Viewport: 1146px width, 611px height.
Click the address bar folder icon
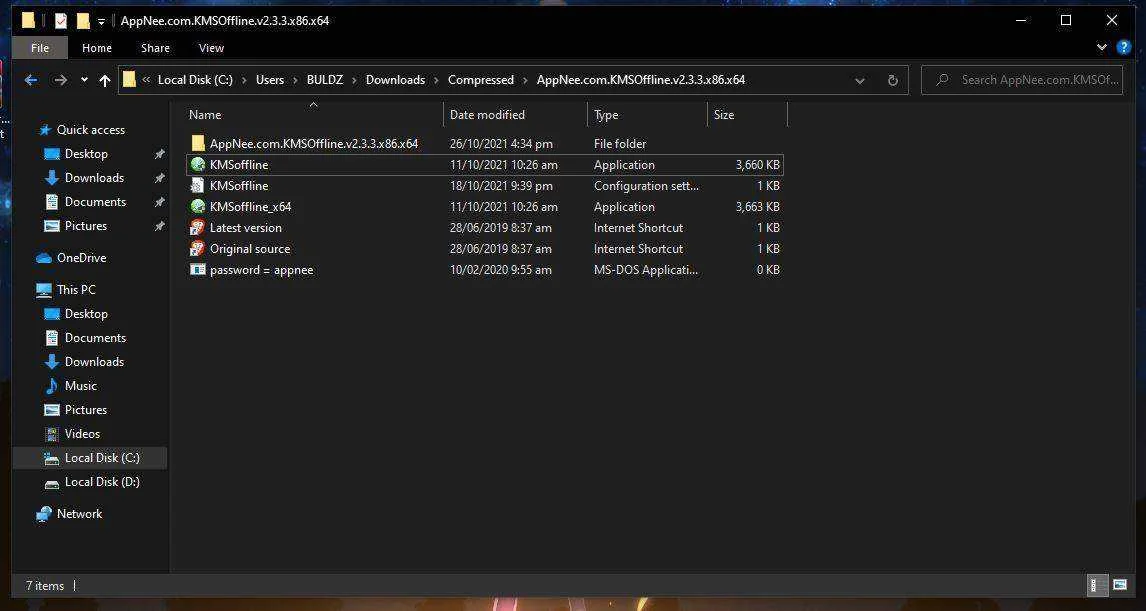click(129, 80)
